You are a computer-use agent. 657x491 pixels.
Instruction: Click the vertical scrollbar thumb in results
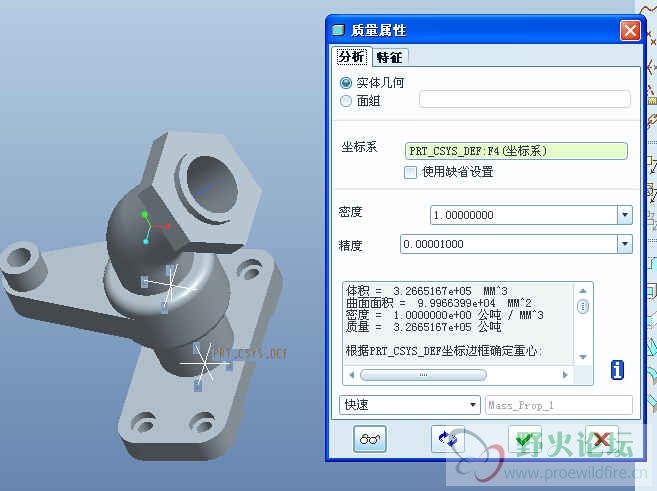(583, 306)
